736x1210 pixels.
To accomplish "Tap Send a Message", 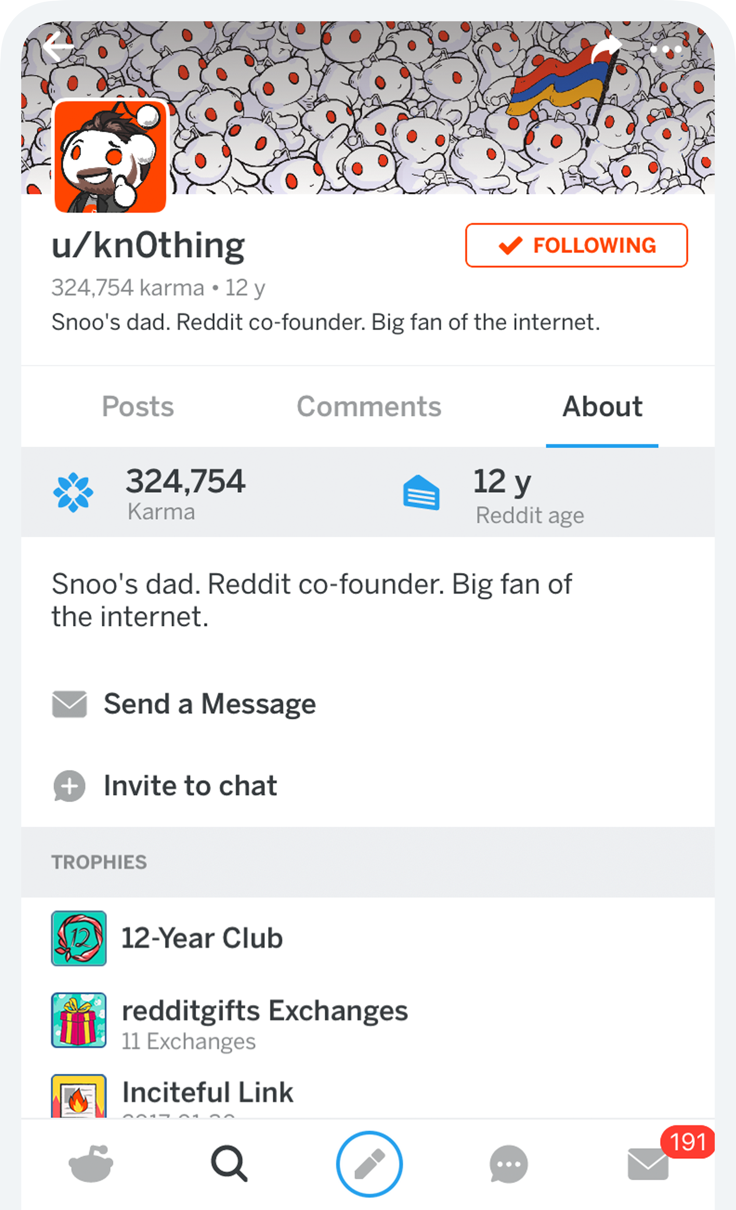I will pos(209,704).
